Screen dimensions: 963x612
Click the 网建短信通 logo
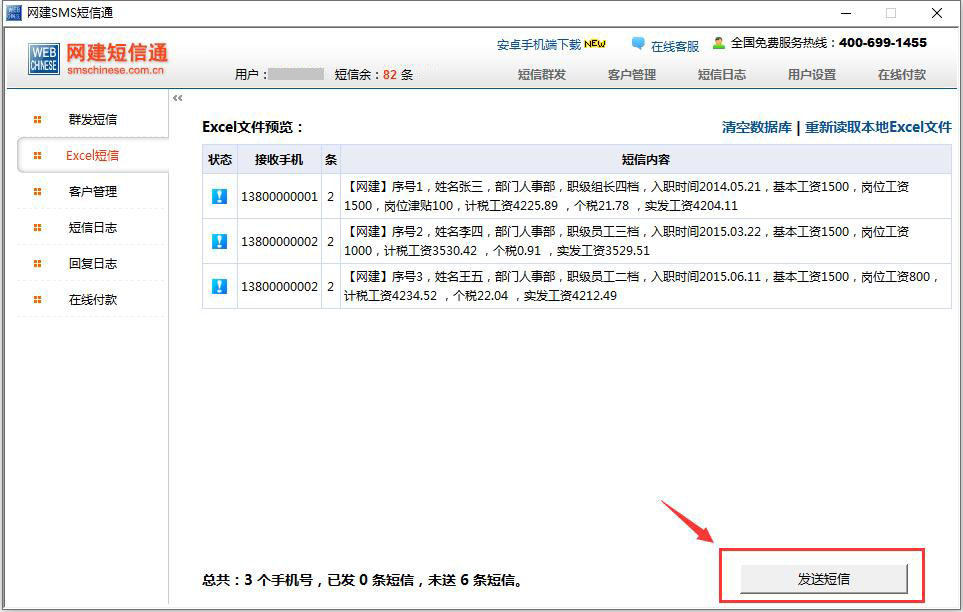[98, 58]
